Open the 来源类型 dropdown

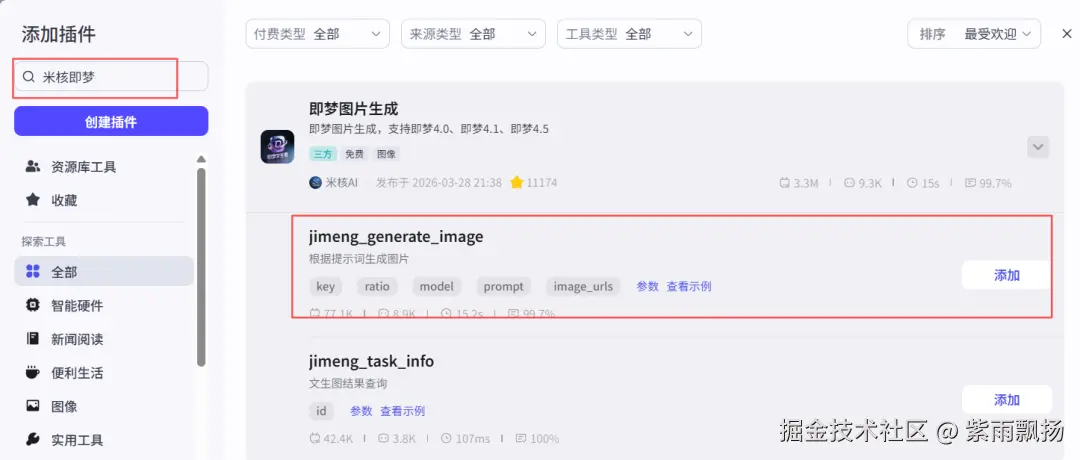[x=473, y=34]
